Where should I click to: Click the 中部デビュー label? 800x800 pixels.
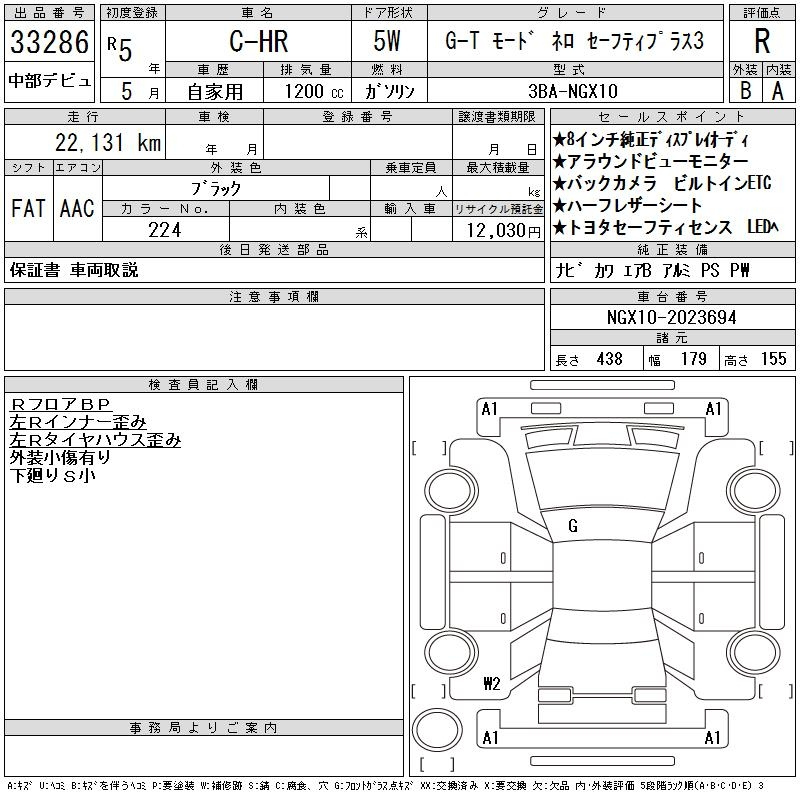click(x=50, y=81)
